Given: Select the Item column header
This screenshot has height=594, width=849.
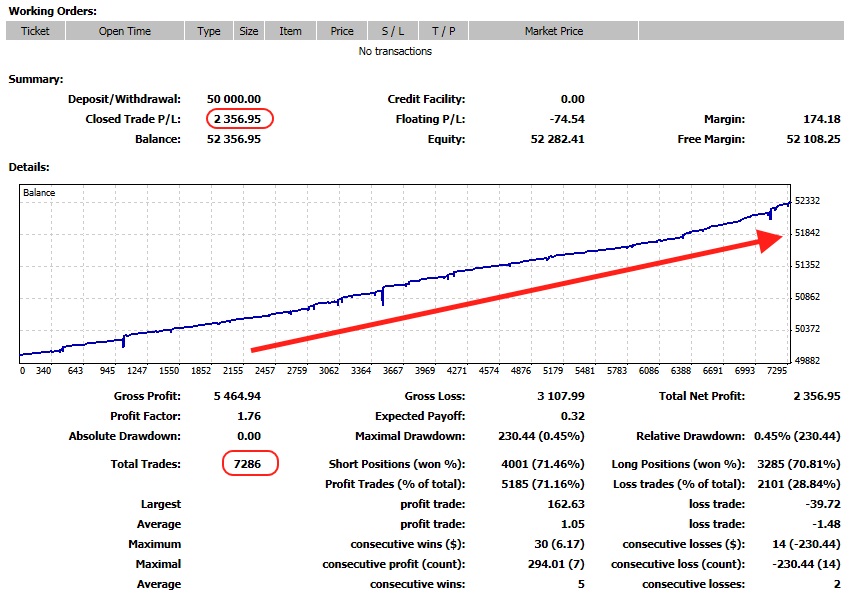Looking at the screenshot, I should (291, 31).
